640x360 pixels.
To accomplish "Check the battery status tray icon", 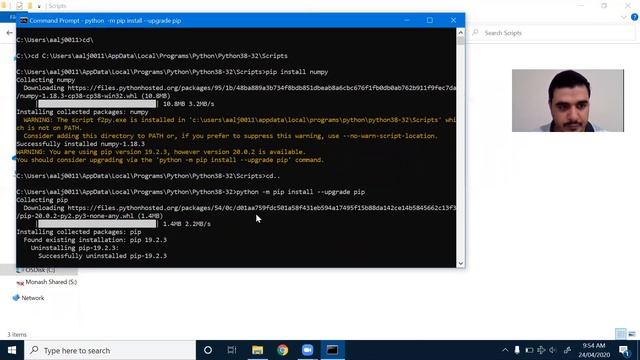I will (529, 350).
